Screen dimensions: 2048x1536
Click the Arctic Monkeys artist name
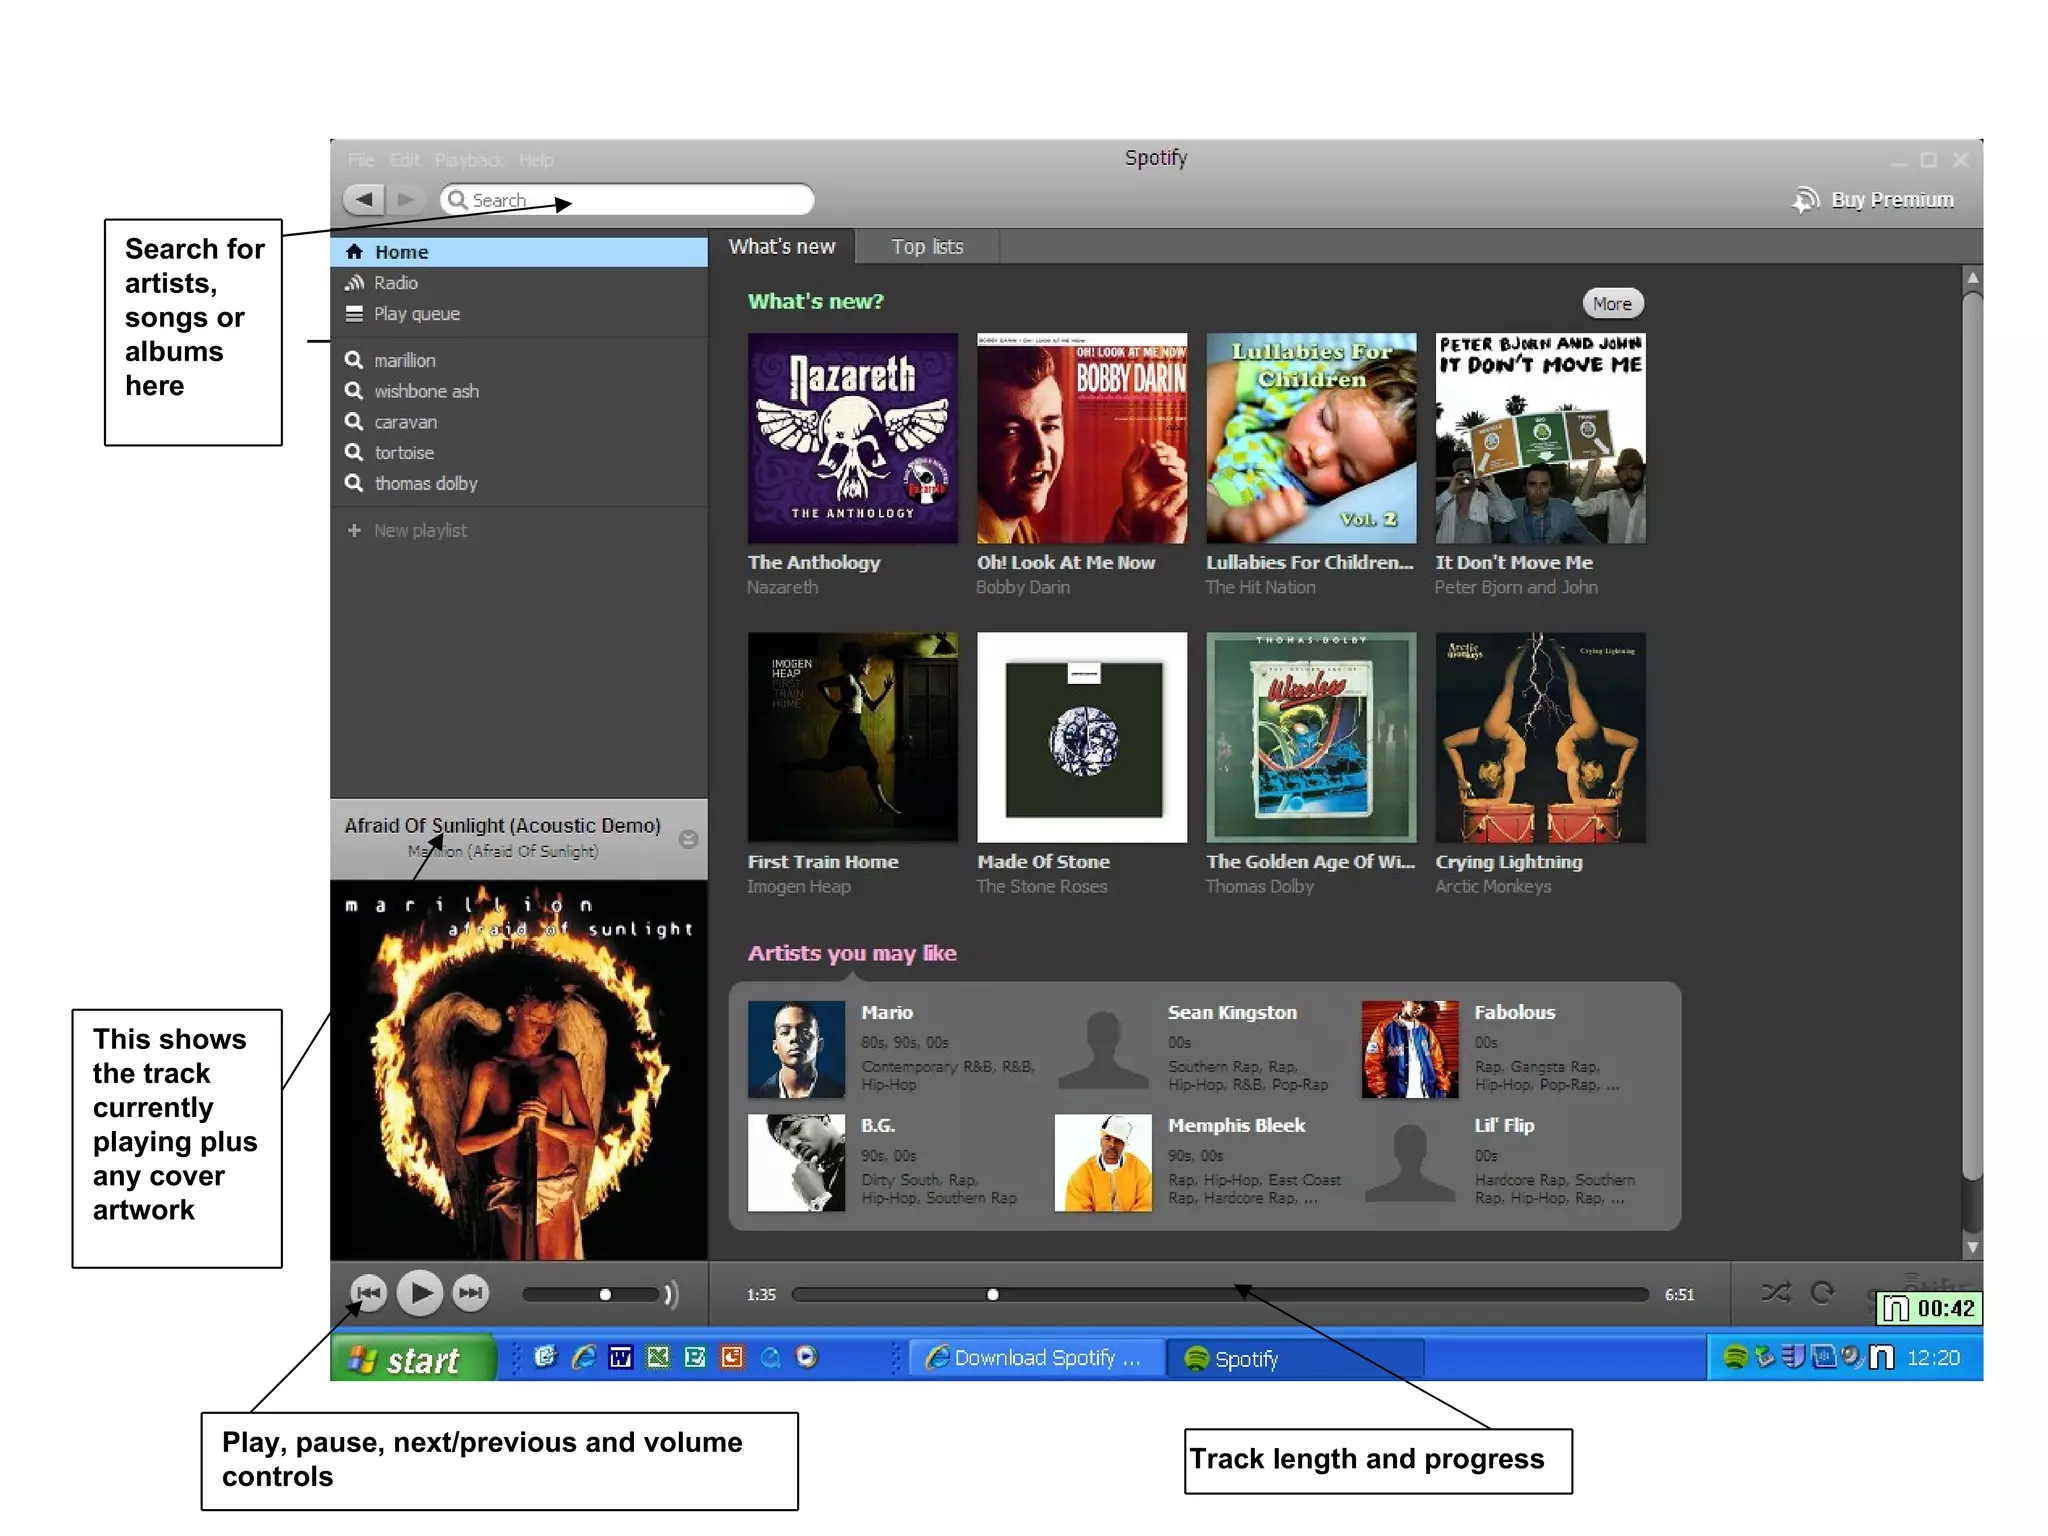(x=1493, y=887)
